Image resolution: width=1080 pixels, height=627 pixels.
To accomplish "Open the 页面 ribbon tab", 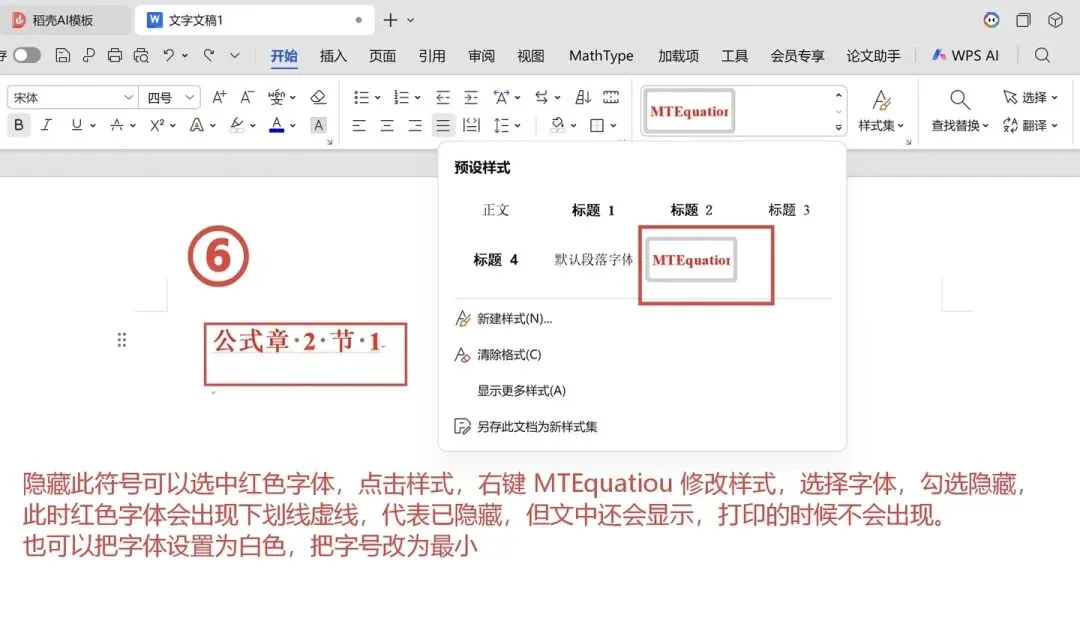I will tap(382, 56).
